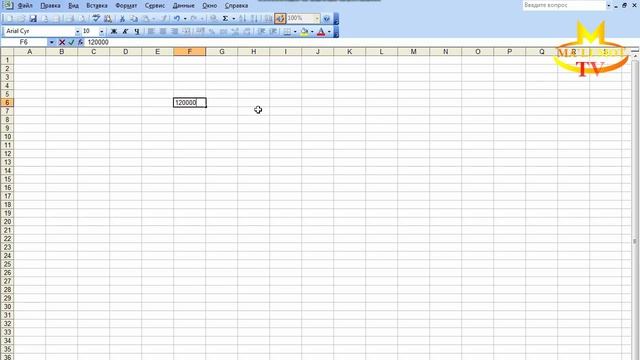Open the Правка menu

pos(50,6)
